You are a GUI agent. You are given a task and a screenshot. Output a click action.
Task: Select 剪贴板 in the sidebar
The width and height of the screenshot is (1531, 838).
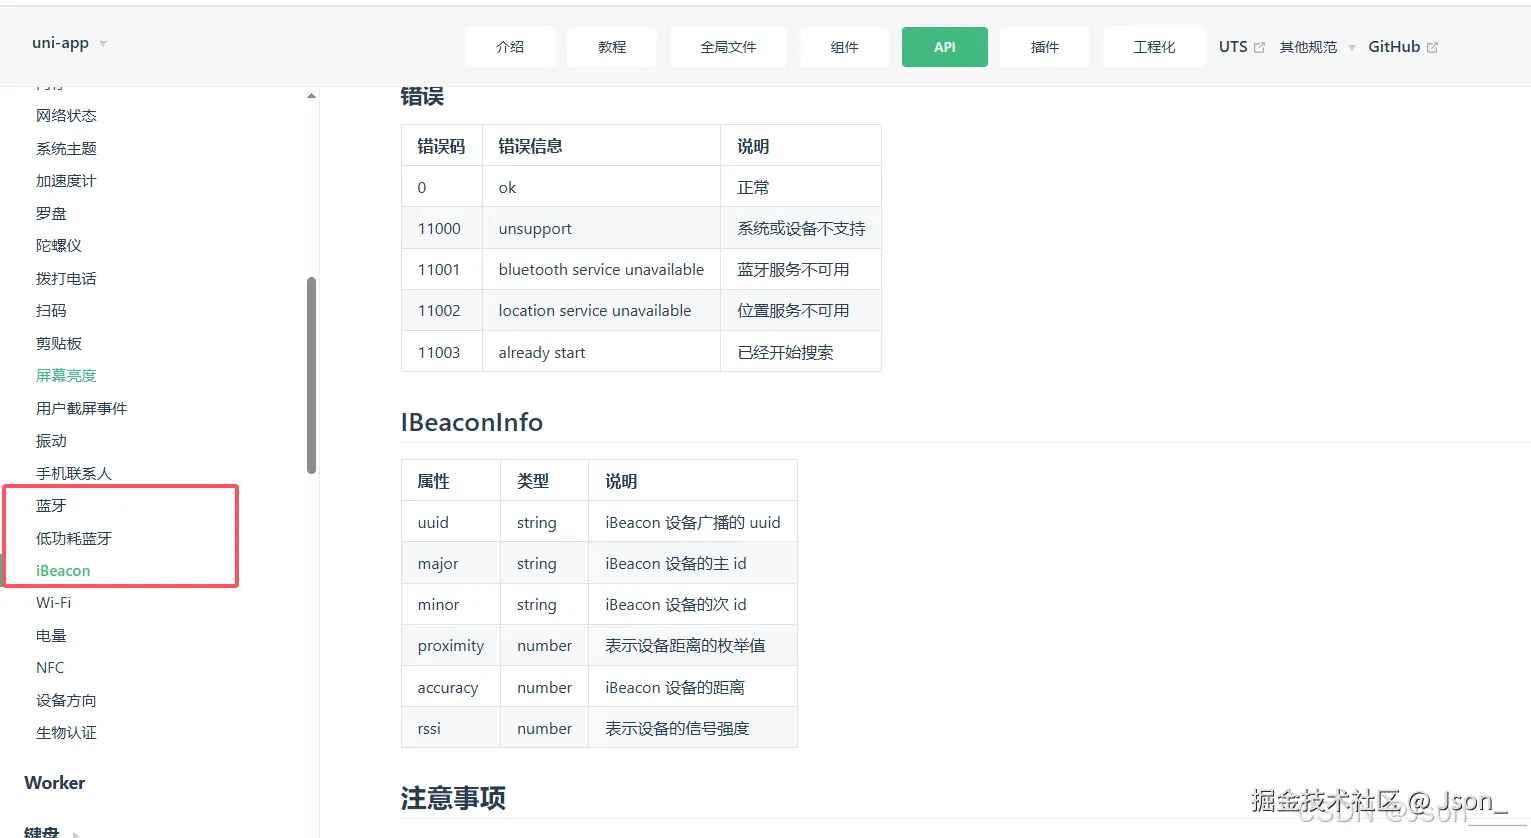[x=59, y=344]
